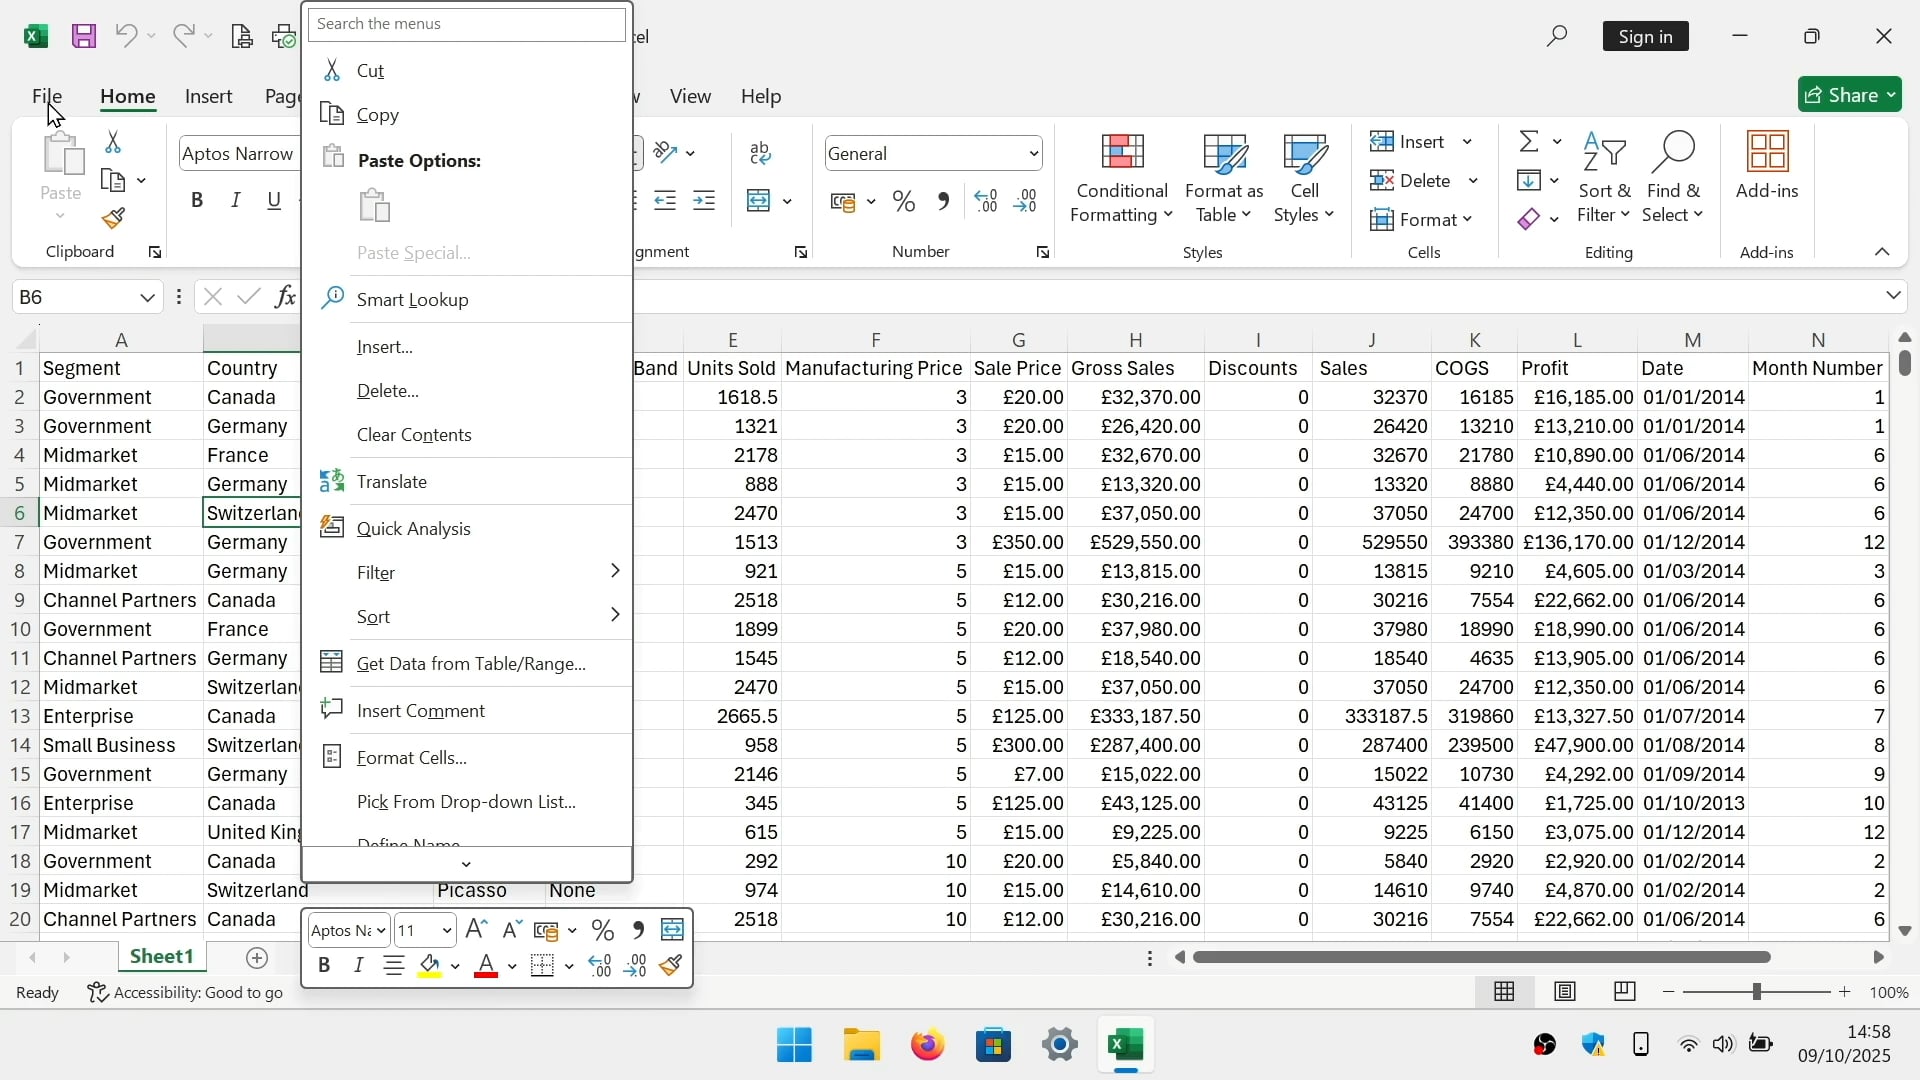Click the Search the menus field
The height and width of the screenshot is (1080, 1920).
coord(466,24)
